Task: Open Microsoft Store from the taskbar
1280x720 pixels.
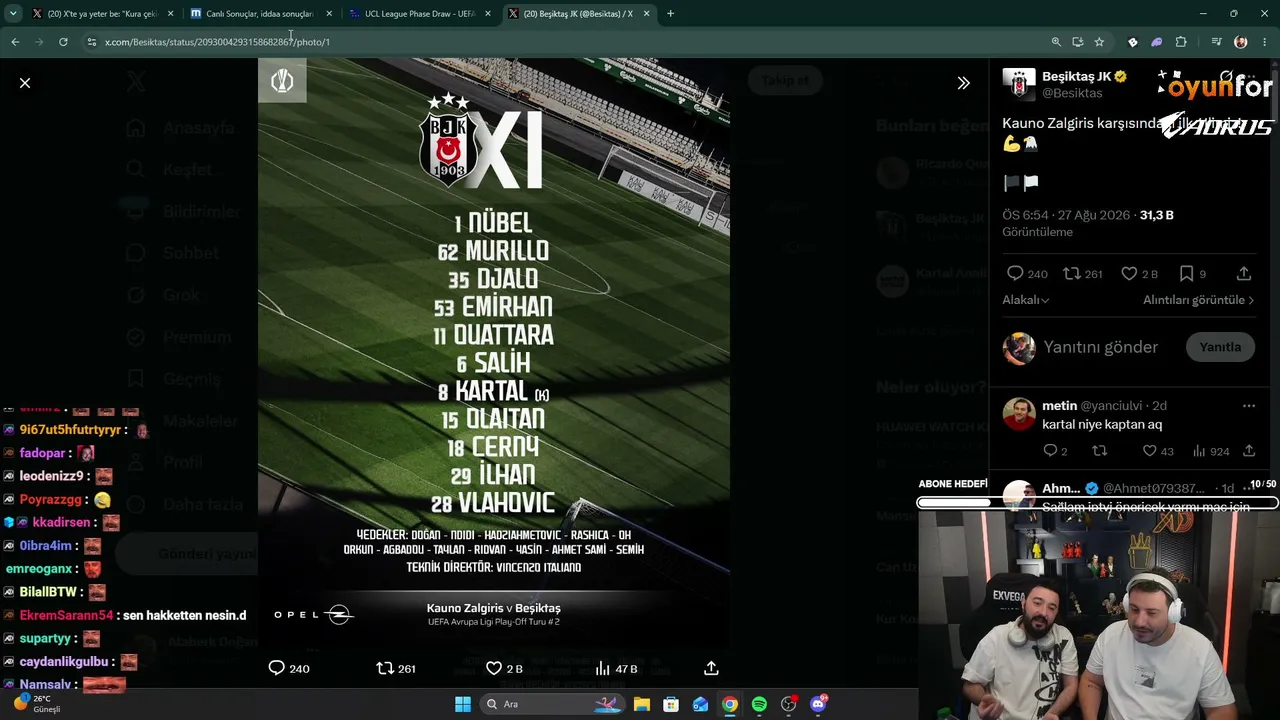Action: click(x=671, y=704)
